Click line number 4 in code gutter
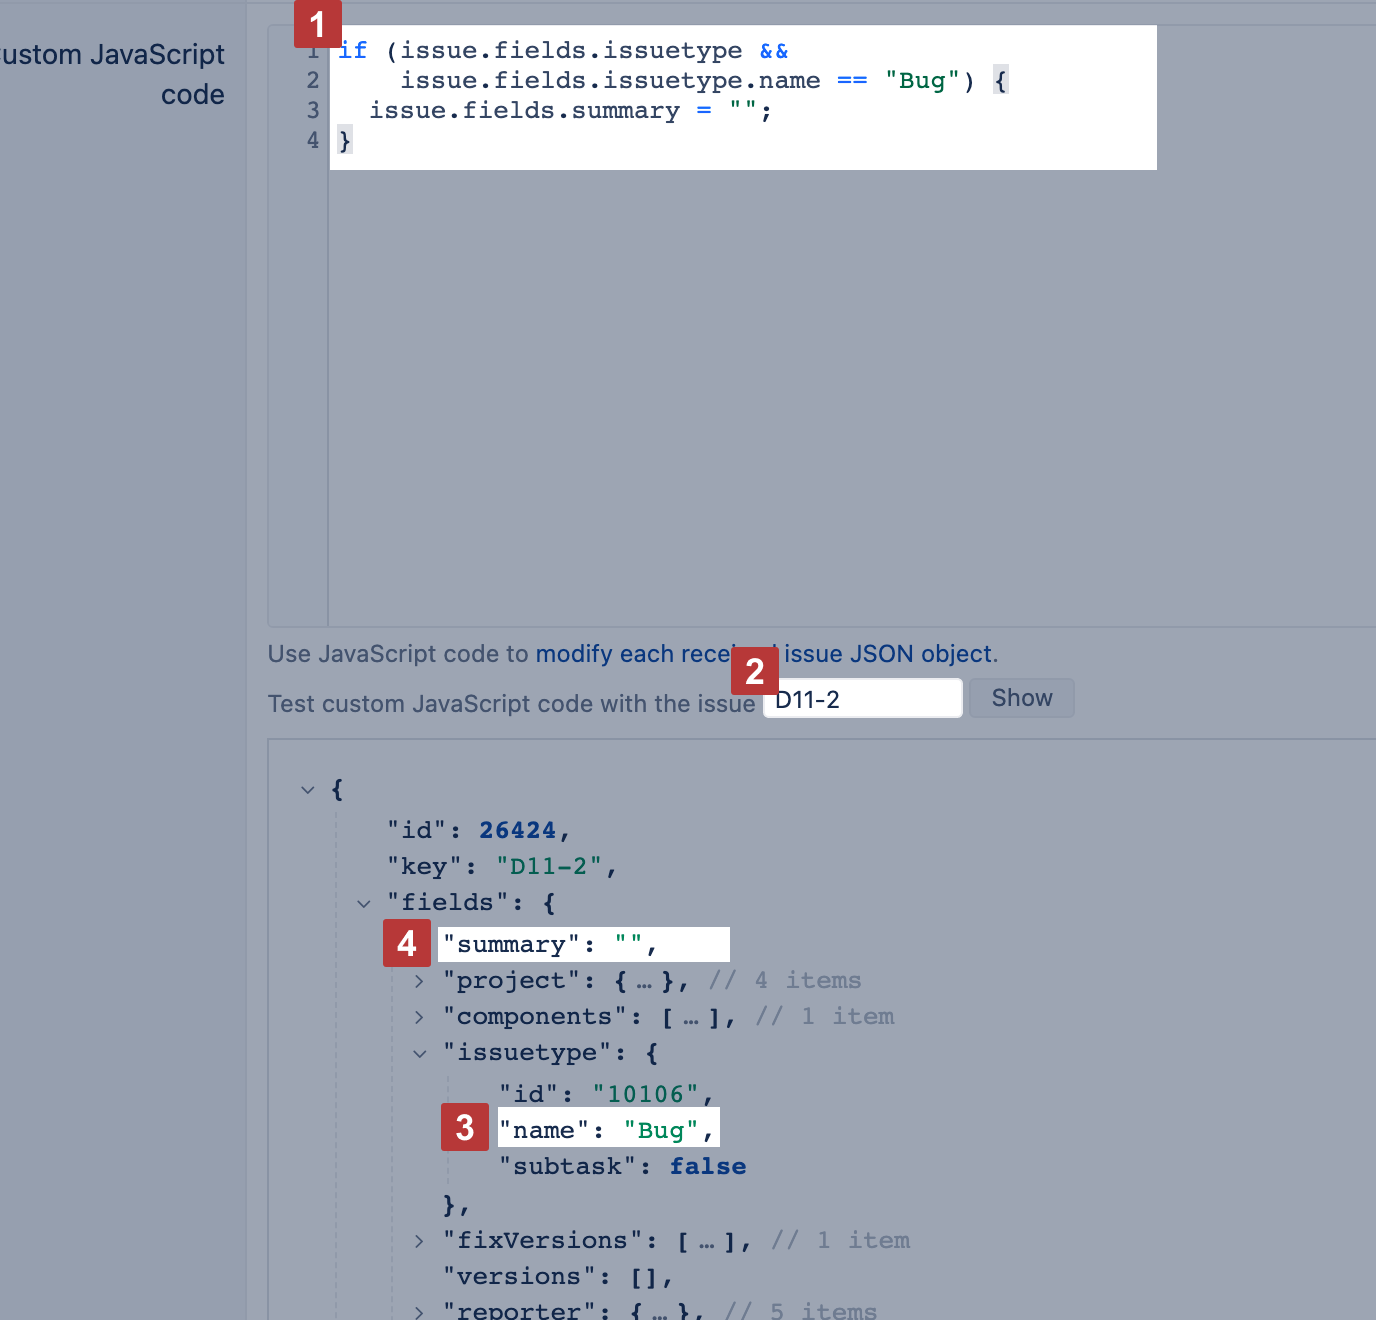The image size is (1376, 1320). [x=313, y=140]
